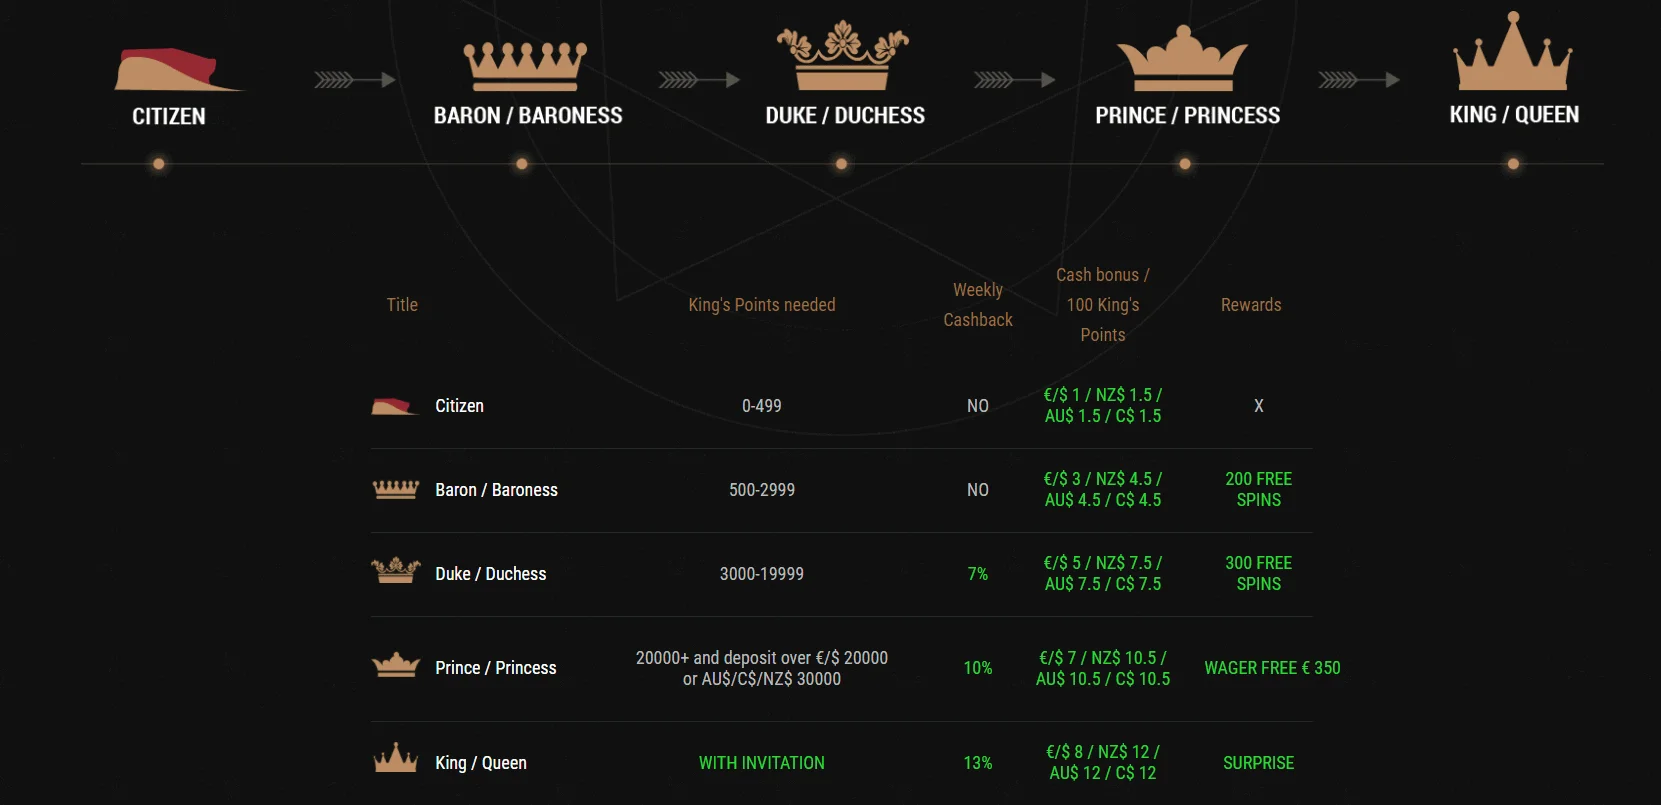
Task: Select the timeline dot under Citizen
Action: tap(158, 164)
